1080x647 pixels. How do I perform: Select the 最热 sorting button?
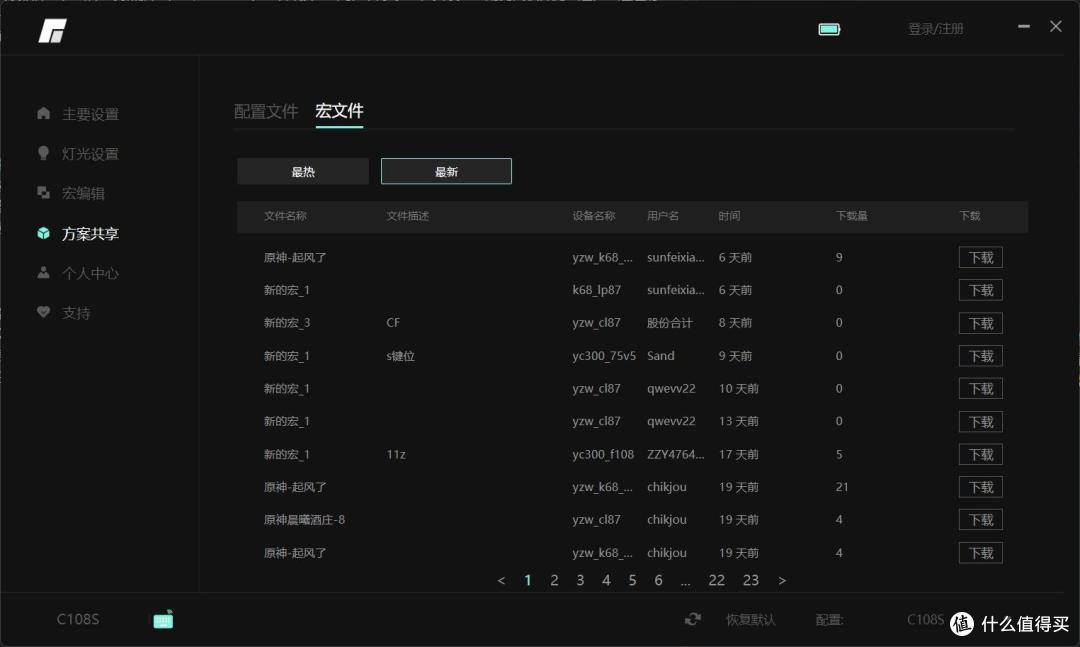(303, 172)
